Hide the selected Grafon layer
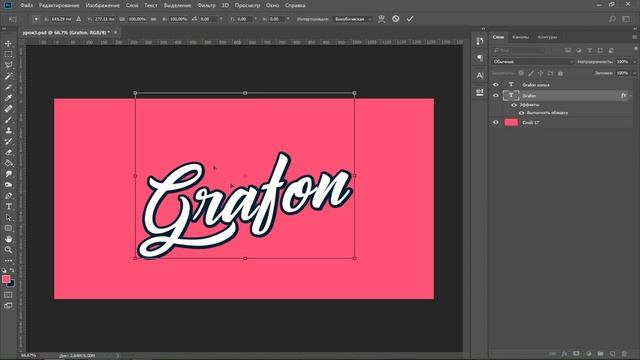This screenshot has width=640, height=360. pyautogui.click(x=496, y=96)
